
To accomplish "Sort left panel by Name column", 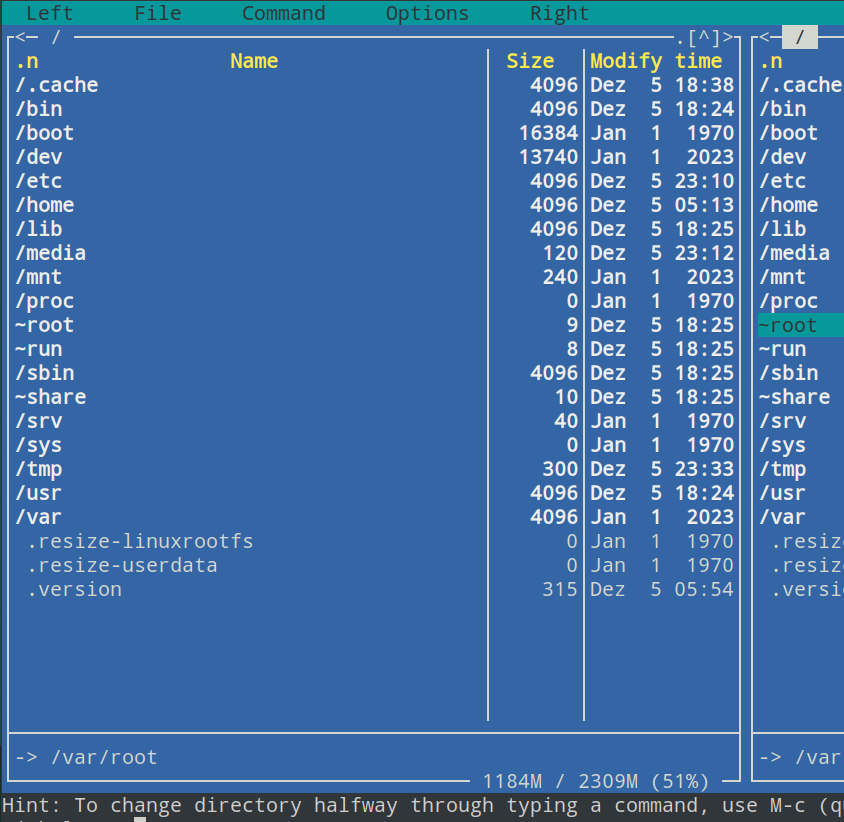I will tap(254, 61).
